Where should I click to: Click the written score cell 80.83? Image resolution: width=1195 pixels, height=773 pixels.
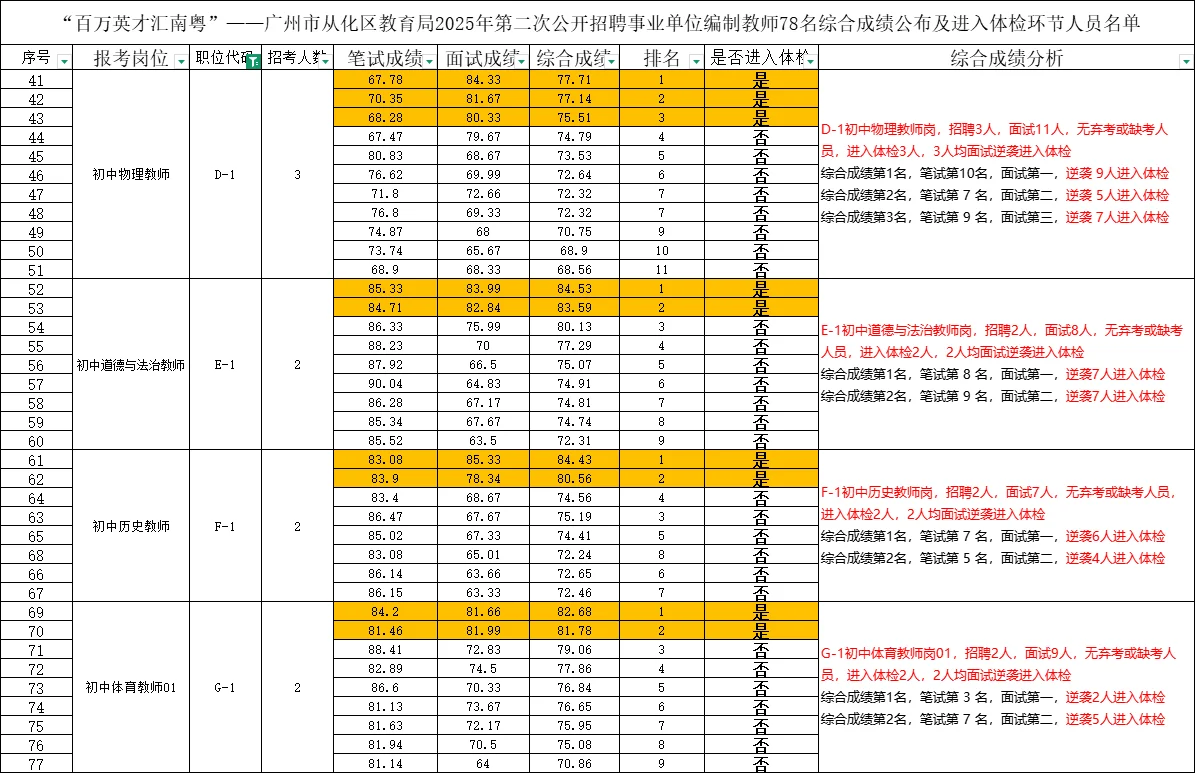click(386, 156)
